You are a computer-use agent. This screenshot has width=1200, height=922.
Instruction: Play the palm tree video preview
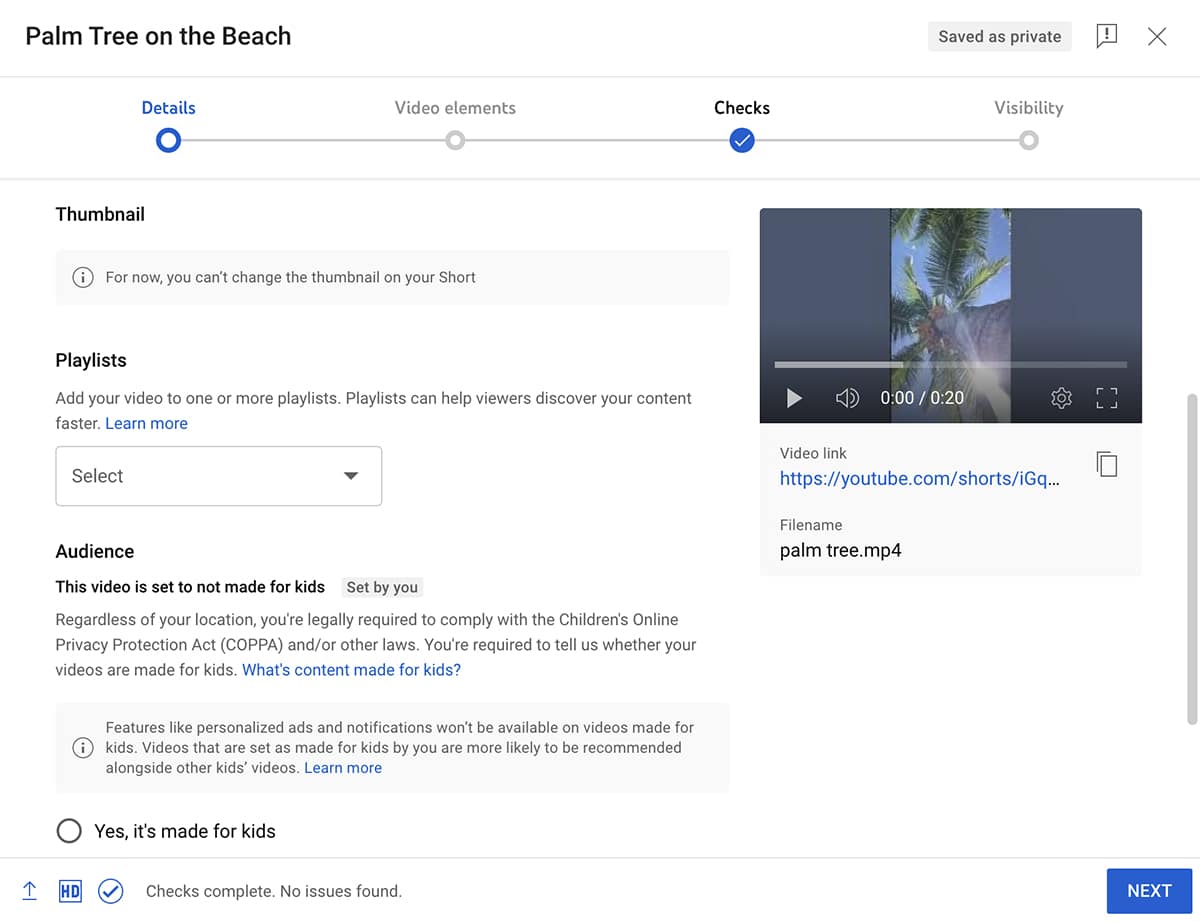pos(794,397)
